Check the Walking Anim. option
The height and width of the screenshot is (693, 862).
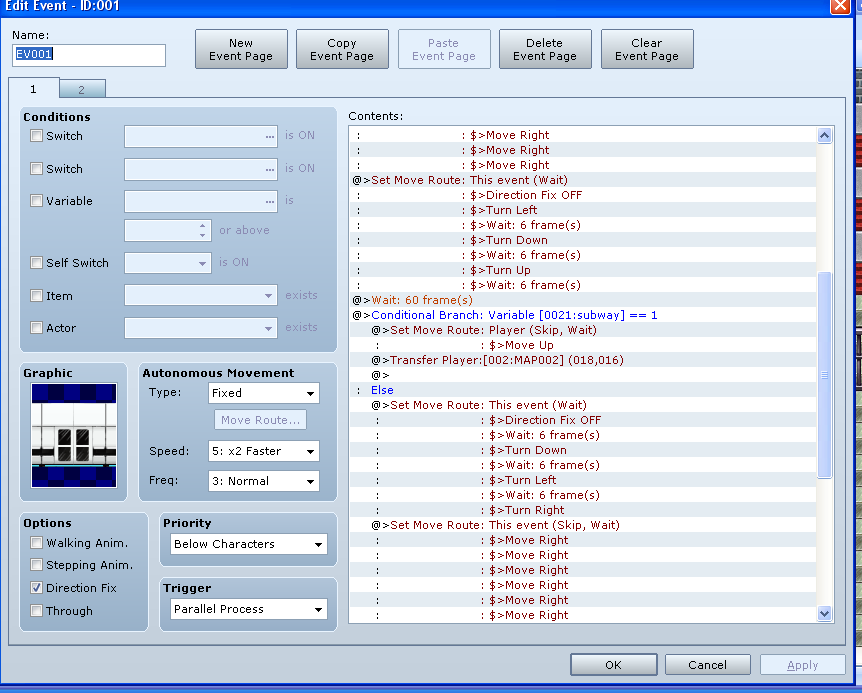(37, 543)
